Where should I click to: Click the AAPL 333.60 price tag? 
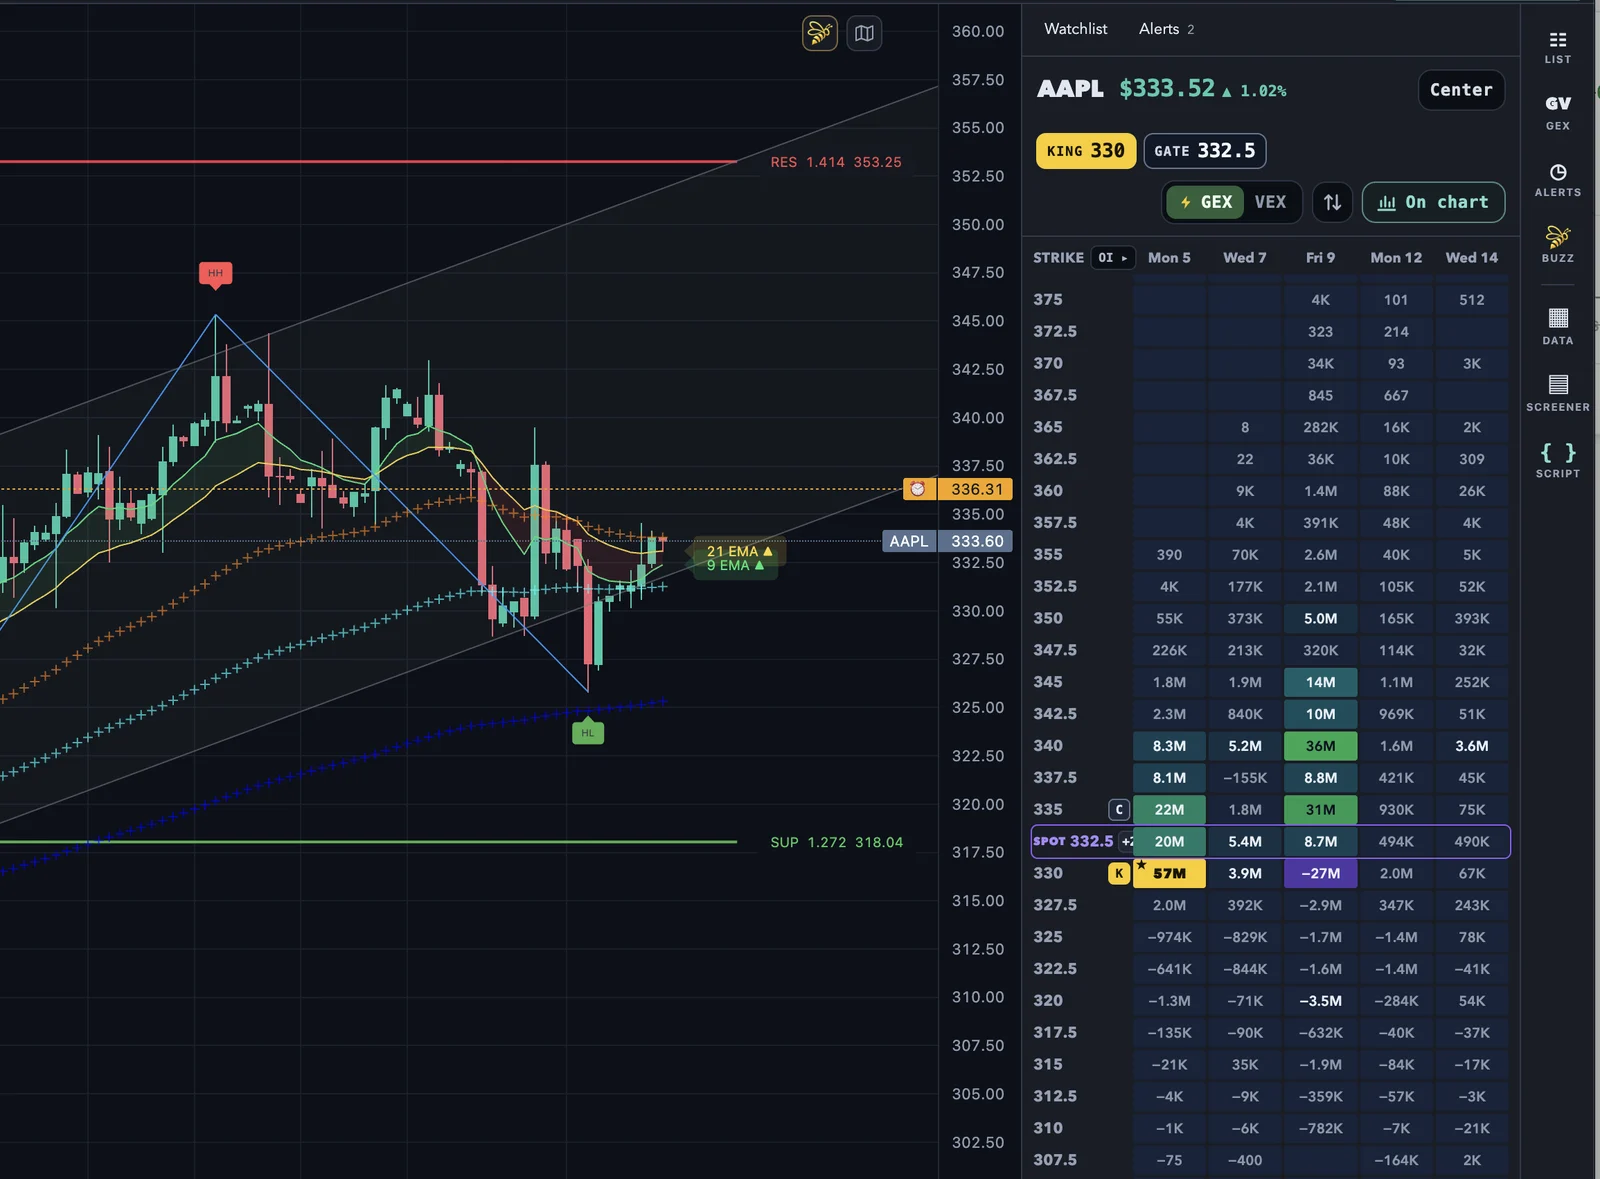click(948, 541)
